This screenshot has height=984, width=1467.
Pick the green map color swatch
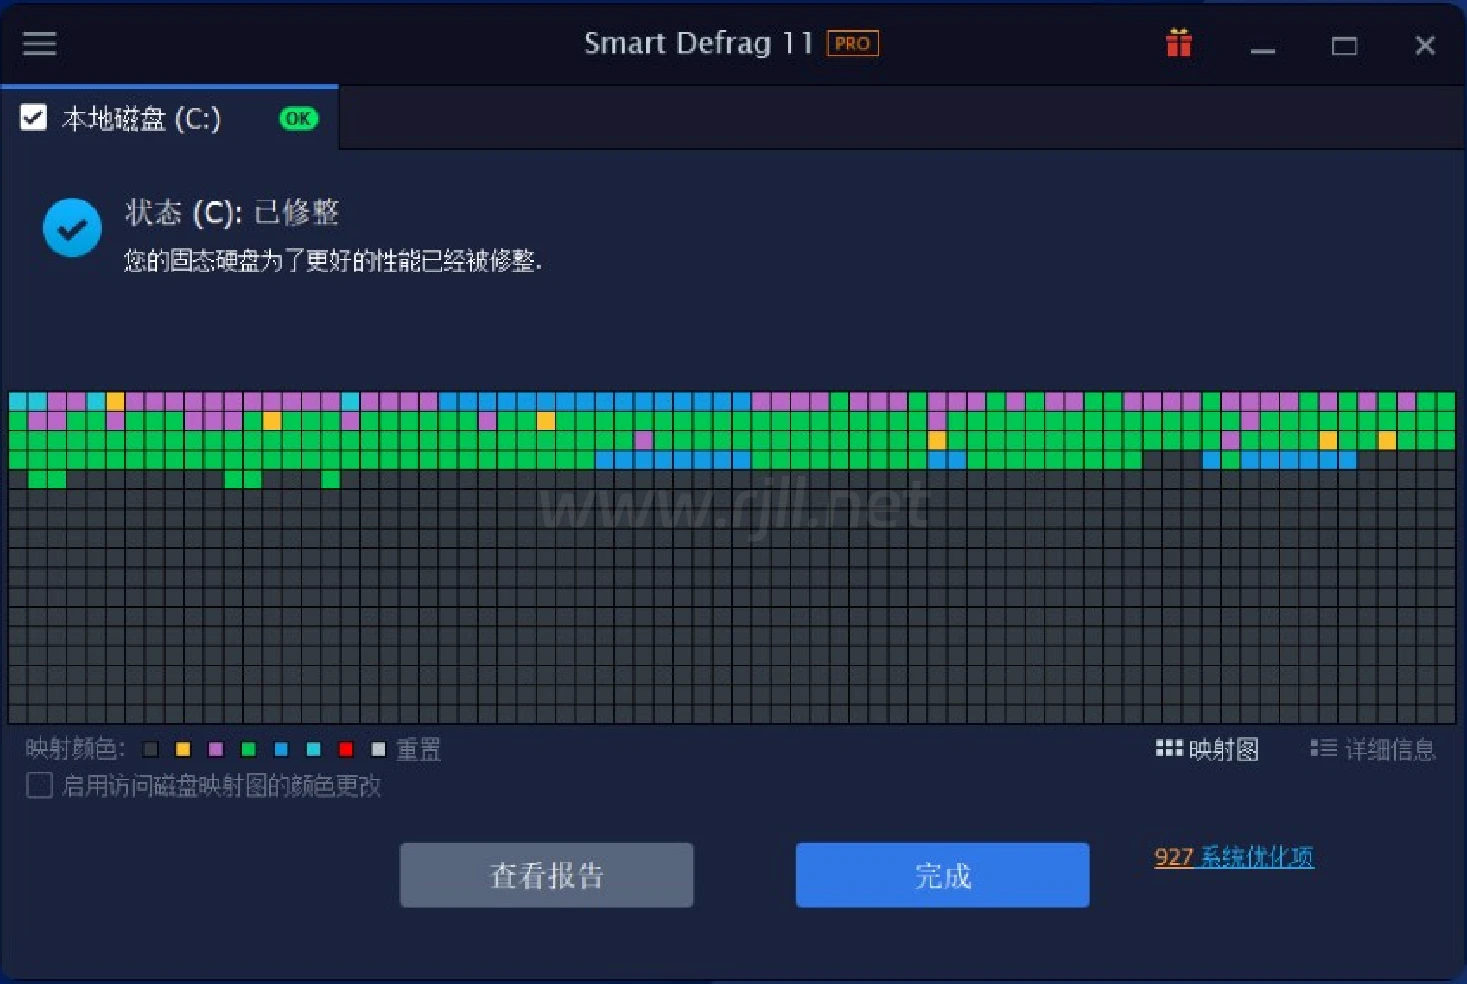click(x=249, y=749)
